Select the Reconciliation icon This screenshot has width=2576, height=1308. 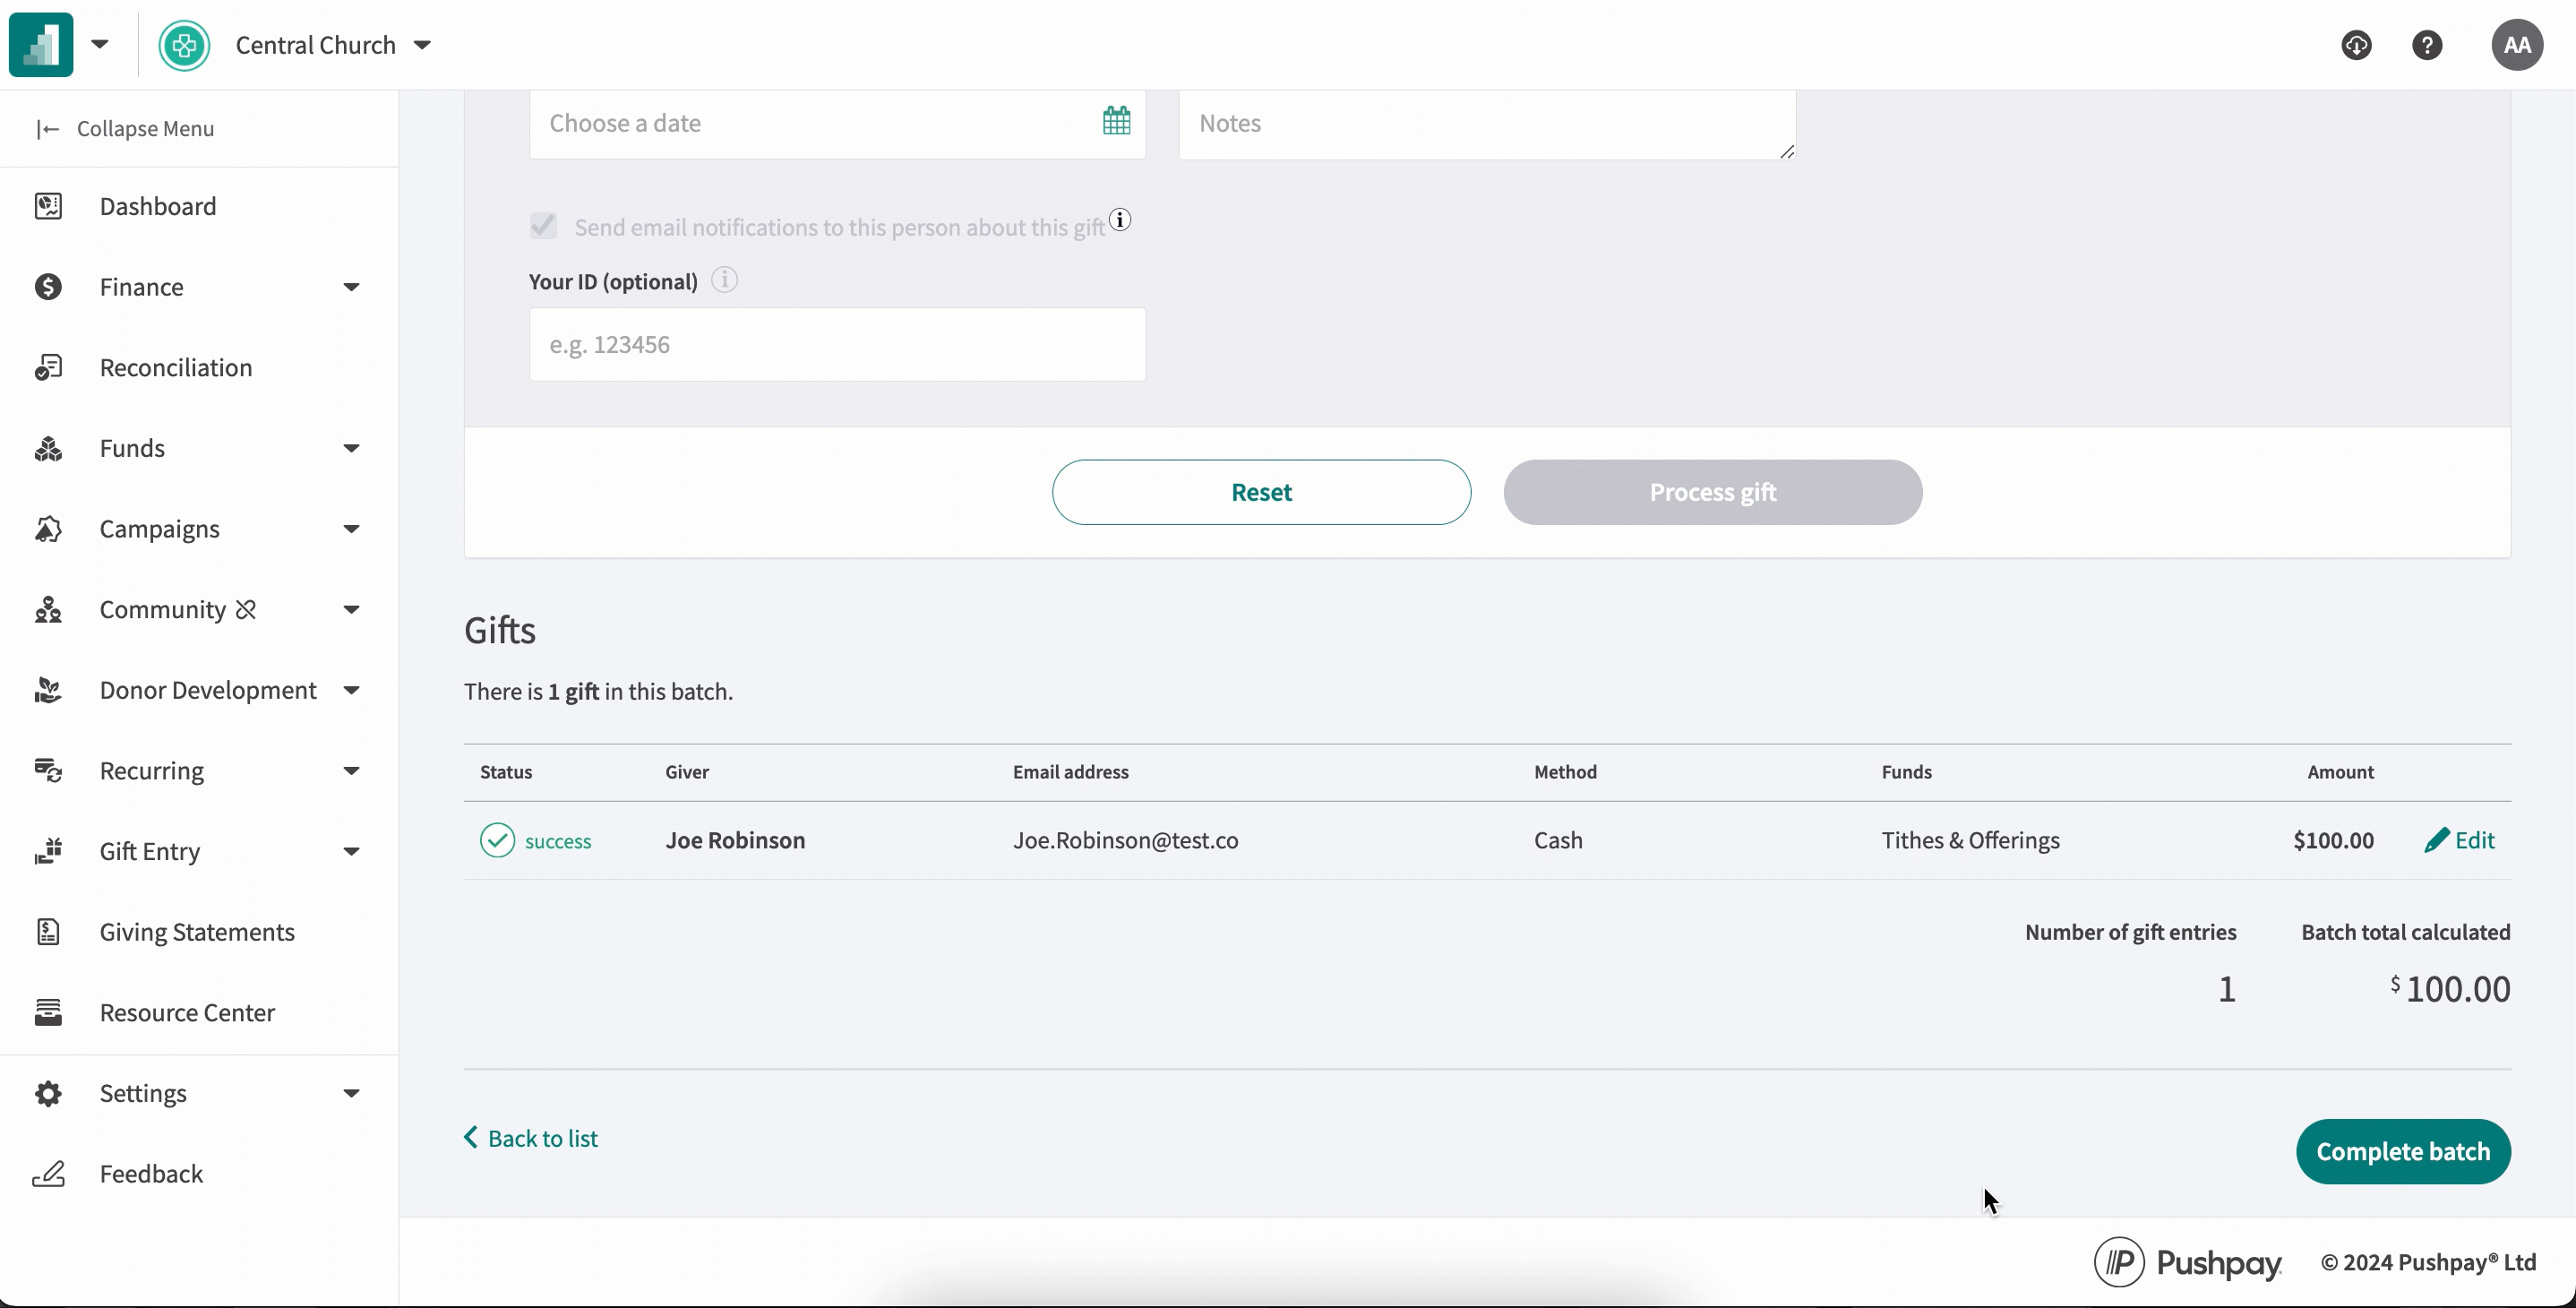(x=47, y=367)
